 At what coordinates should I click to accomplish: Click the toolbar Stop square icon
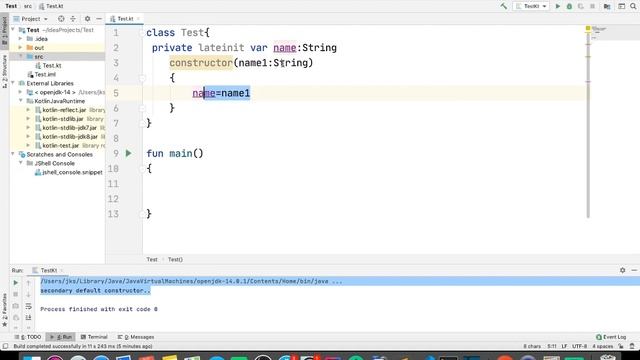pyautogui.click(x=592, y=6)
